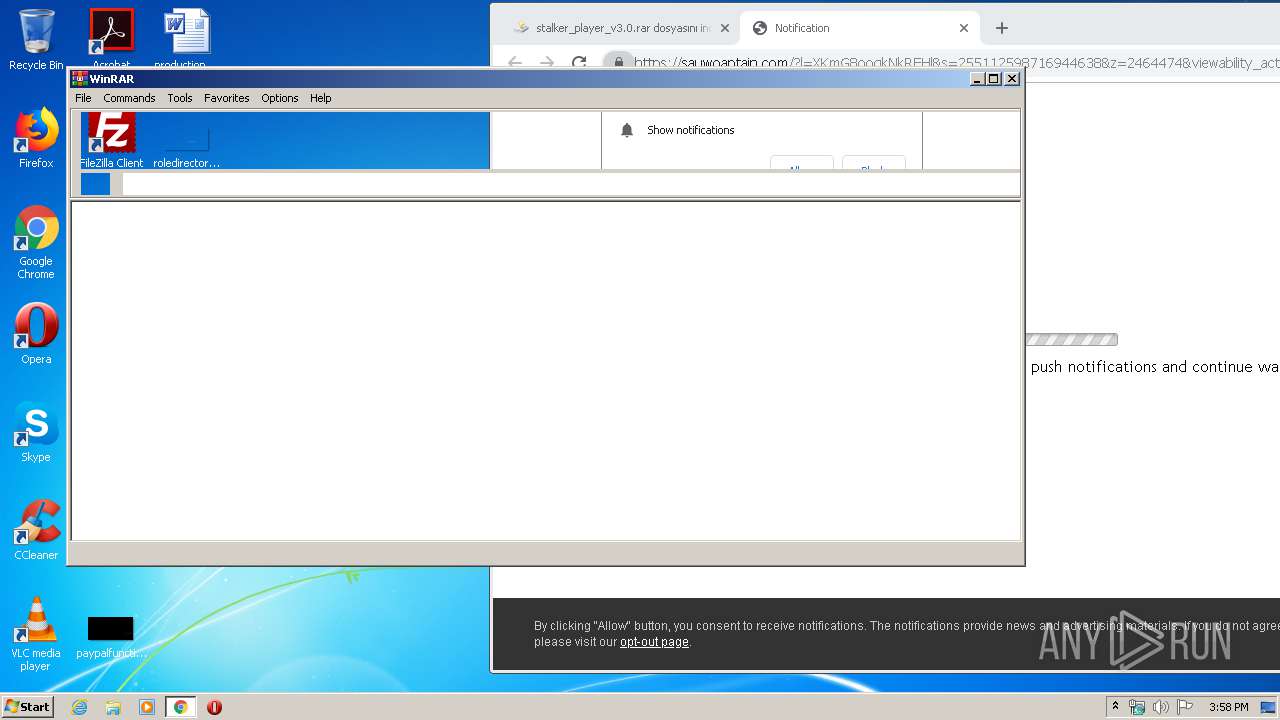This screenshot has width=1280, height=720.
Task: Click the red Opera icon in taskbar
Action: tap(214, 707)
